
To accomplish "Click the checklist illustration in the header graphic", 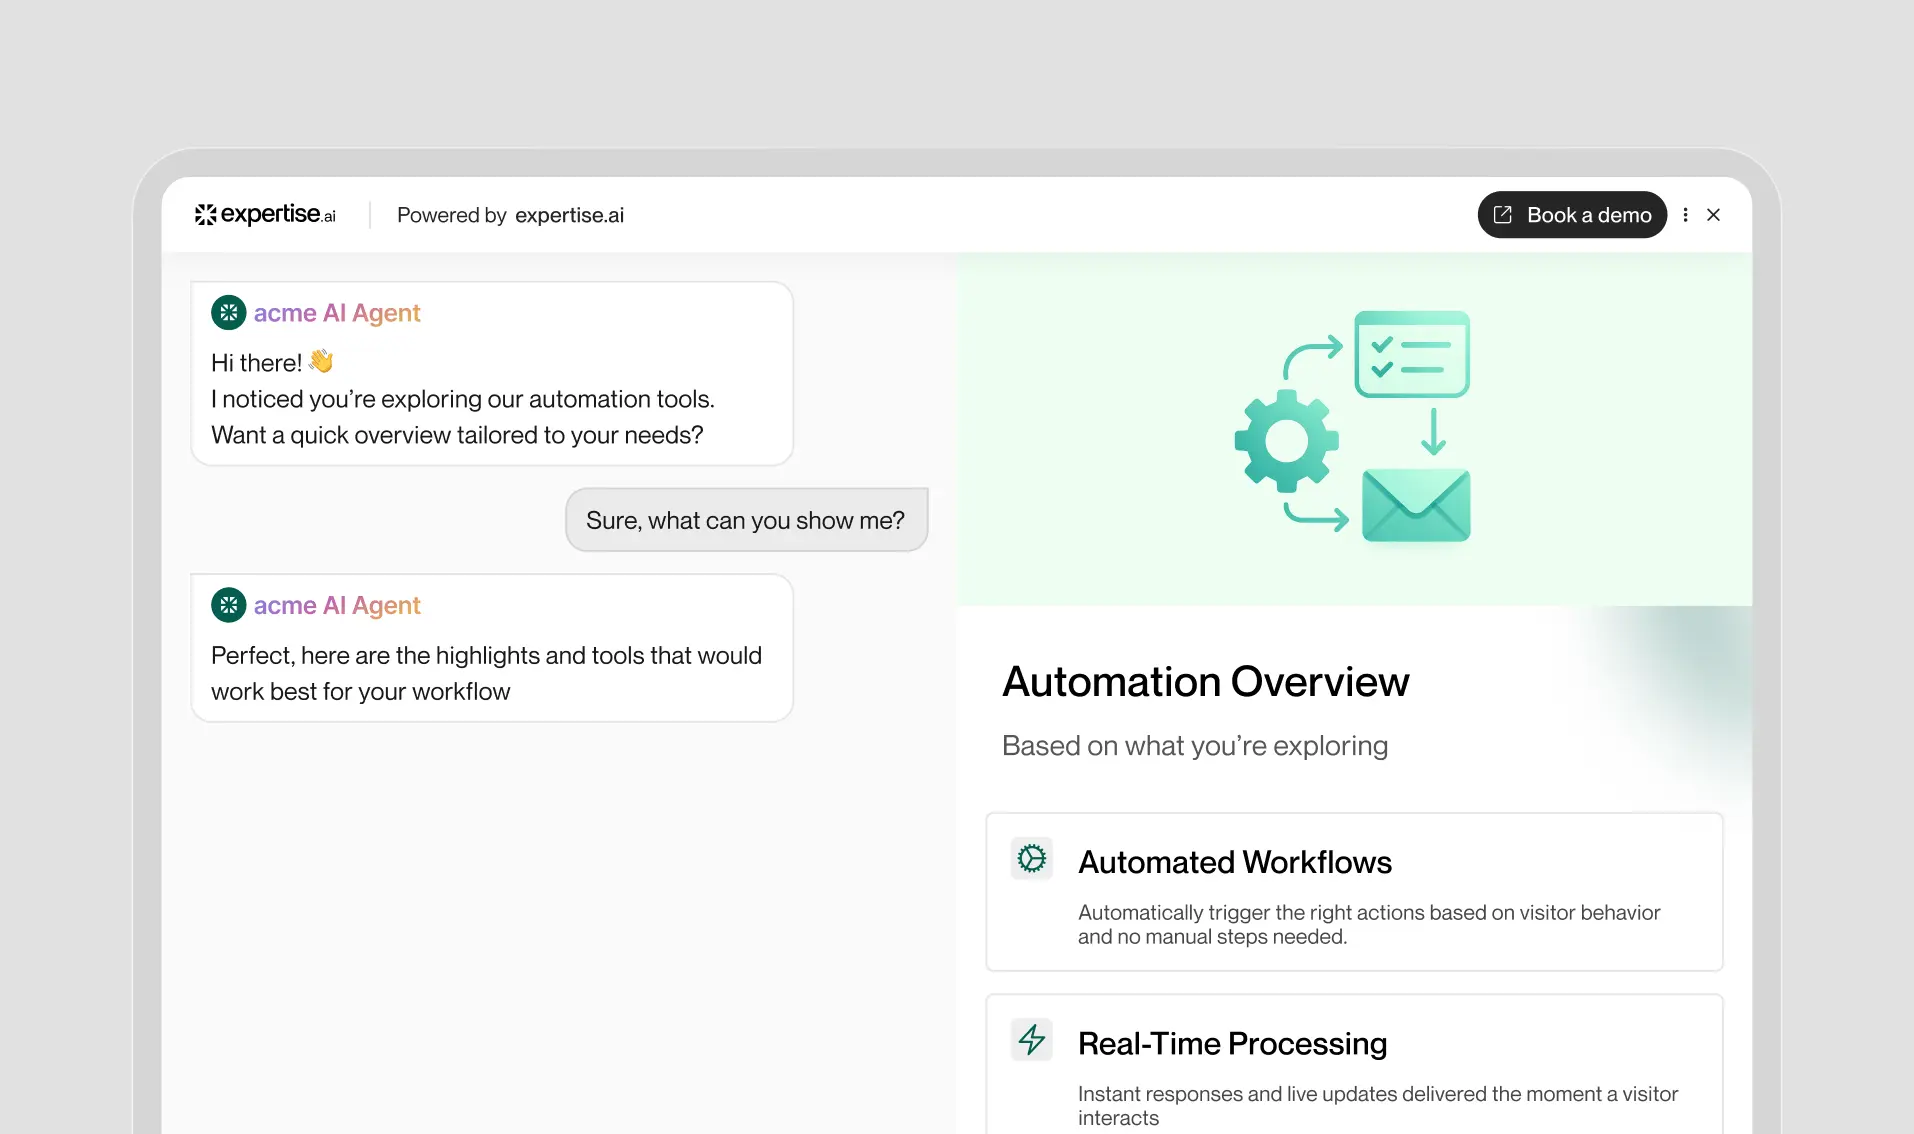I will coord(1412,355).
